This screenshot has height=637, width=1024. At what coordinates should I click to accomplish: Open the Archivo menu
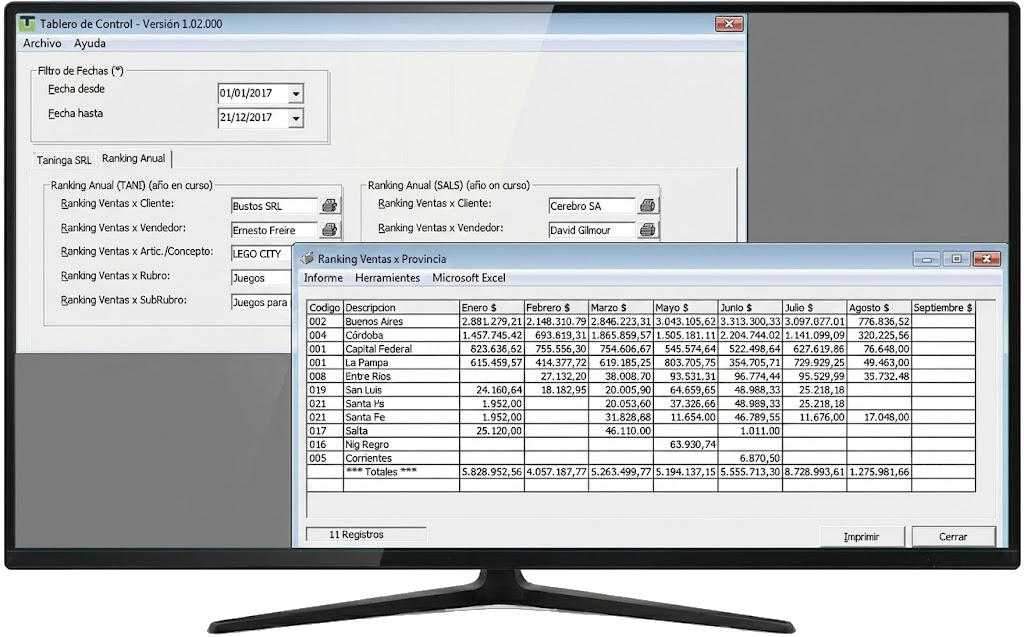coord(42,44)
